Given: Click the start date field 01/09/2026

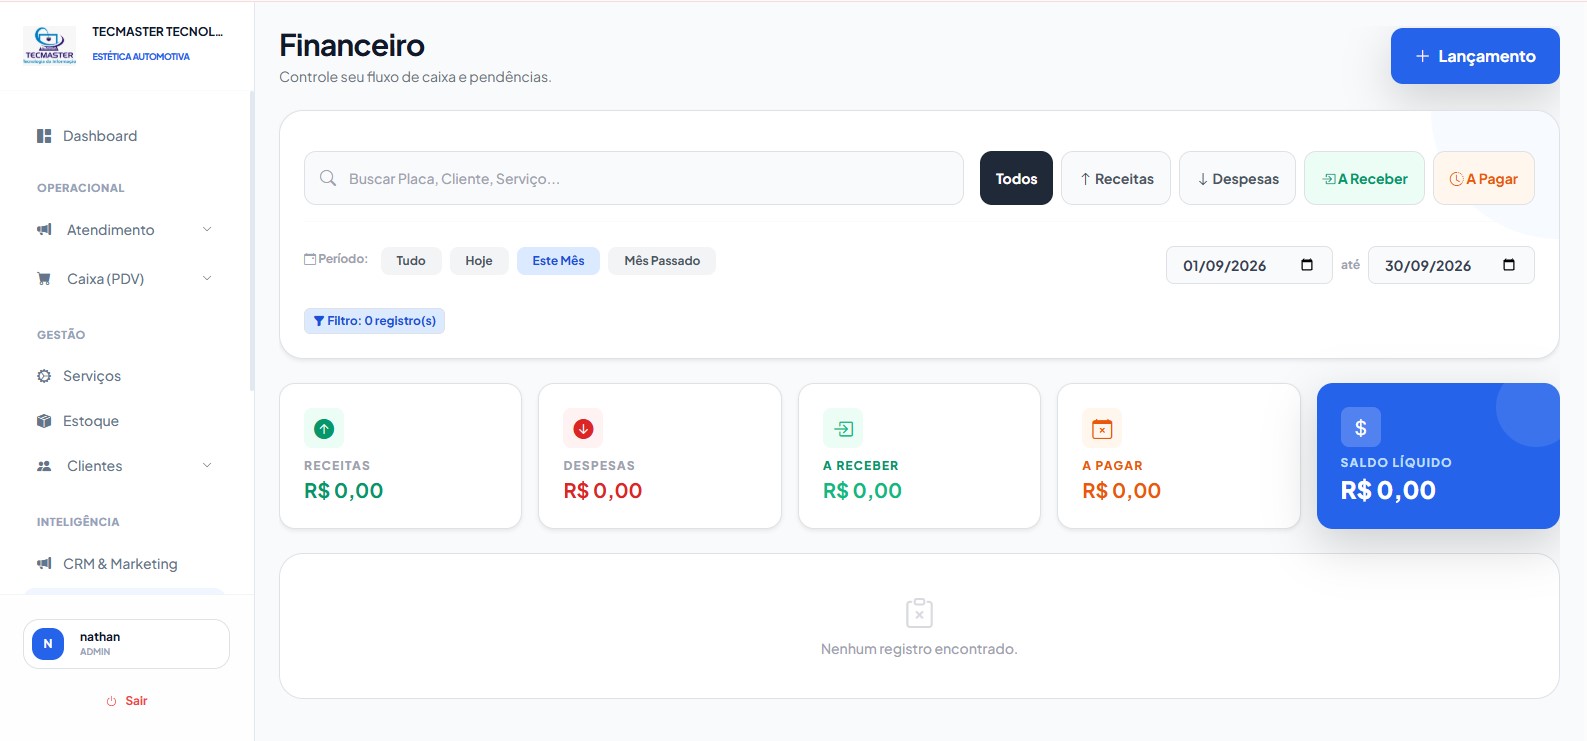Looking at the screenshot, I should click(1249, 265).
